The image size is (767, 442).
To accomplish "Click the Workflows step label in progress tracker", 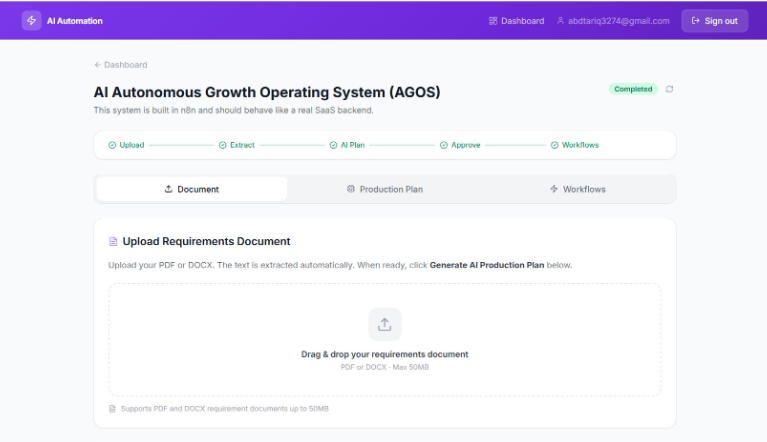I will coord(580,145).
